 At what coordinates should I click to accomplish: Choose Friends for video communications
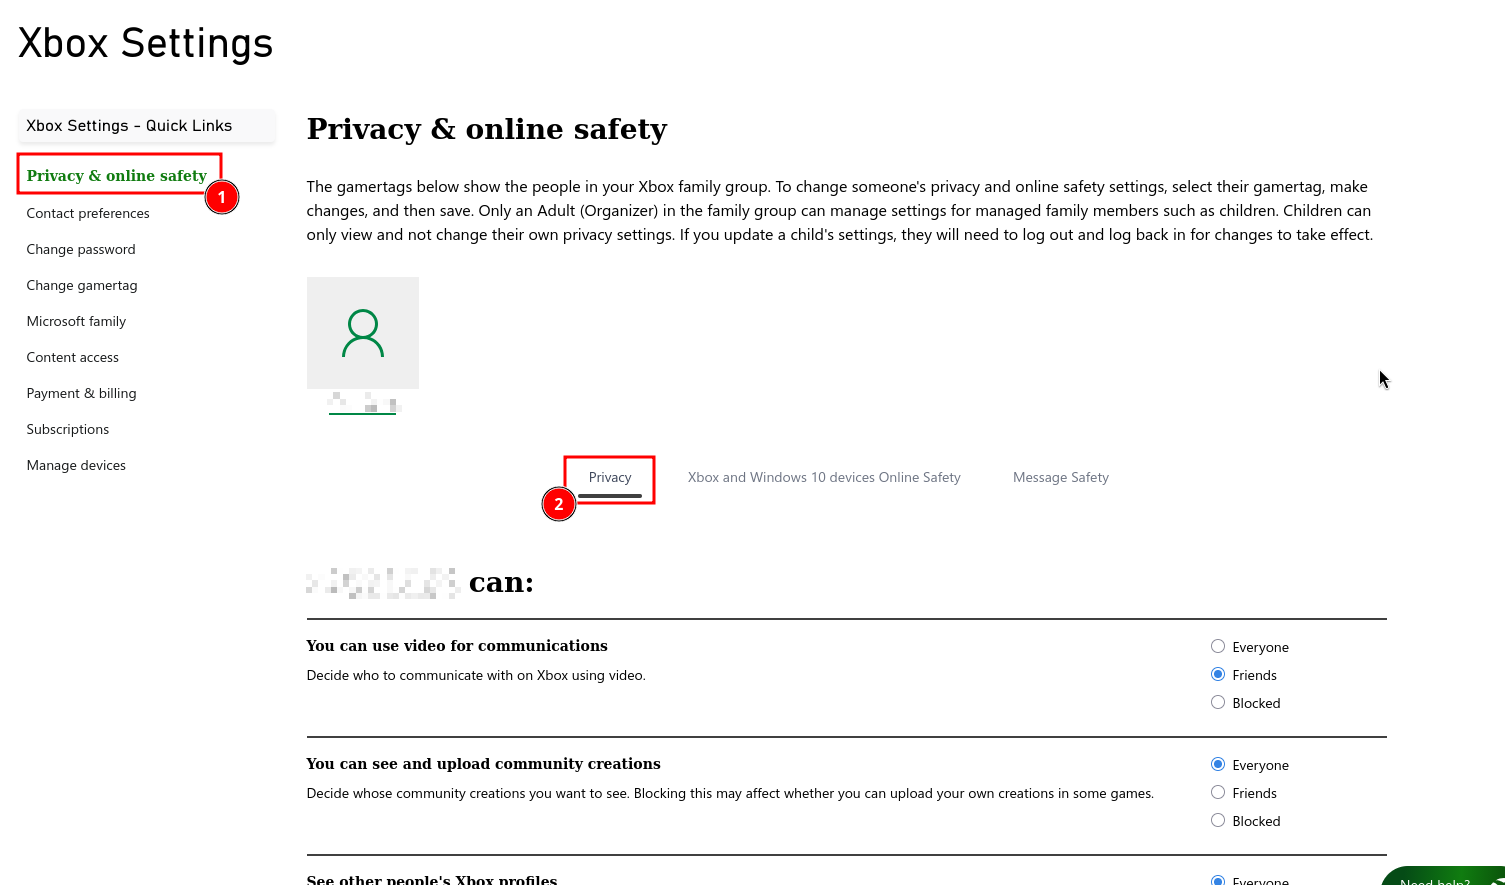[x=1218, y=675]
